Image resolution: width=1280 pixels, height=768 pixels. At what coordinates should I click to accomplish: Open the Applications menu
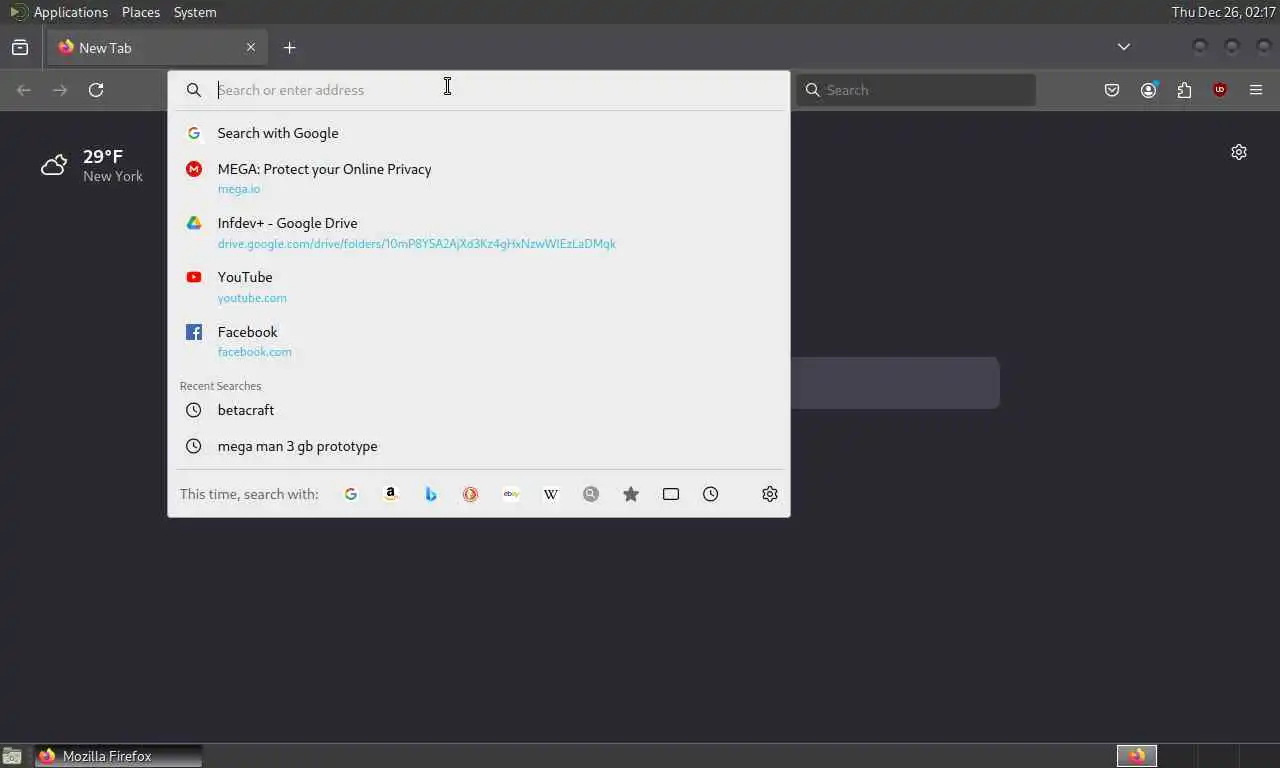(x=59, y=12)
